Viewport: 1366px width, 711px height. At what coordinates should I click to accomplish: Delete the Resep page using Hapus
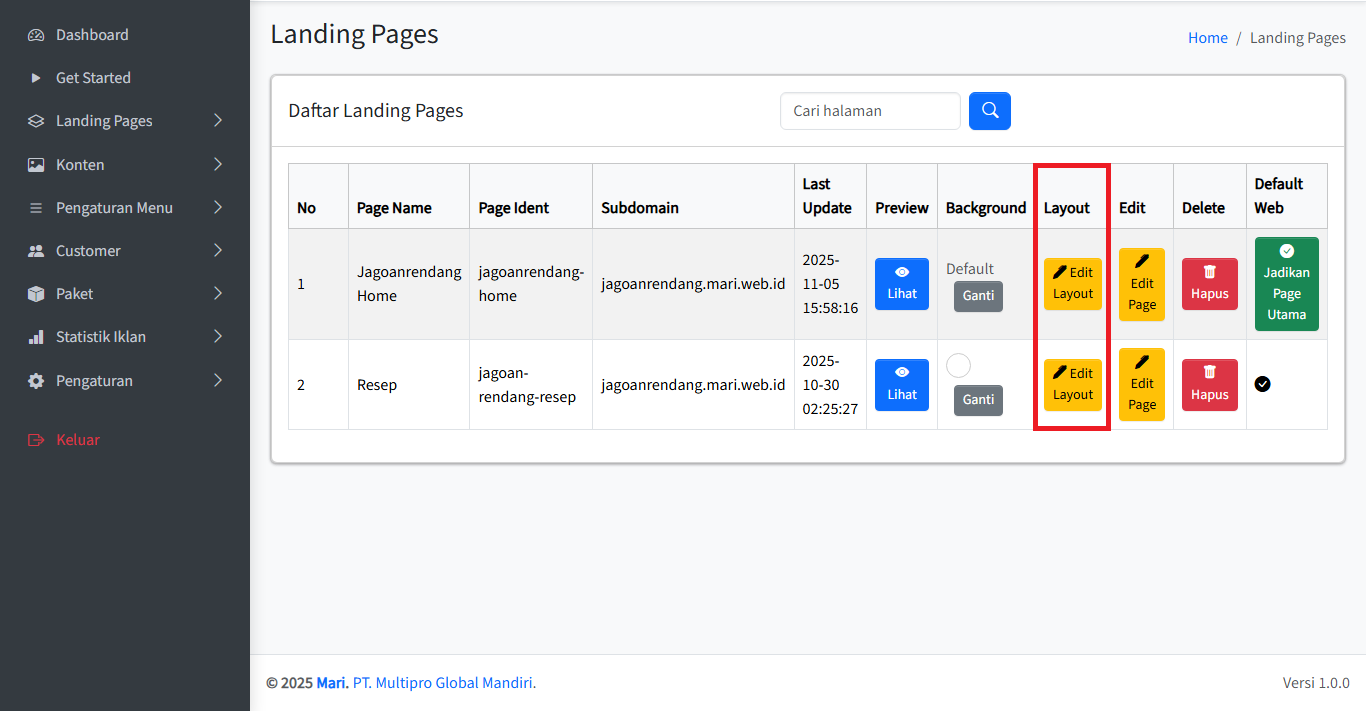pyautogui.click(x=1209, y=385)
